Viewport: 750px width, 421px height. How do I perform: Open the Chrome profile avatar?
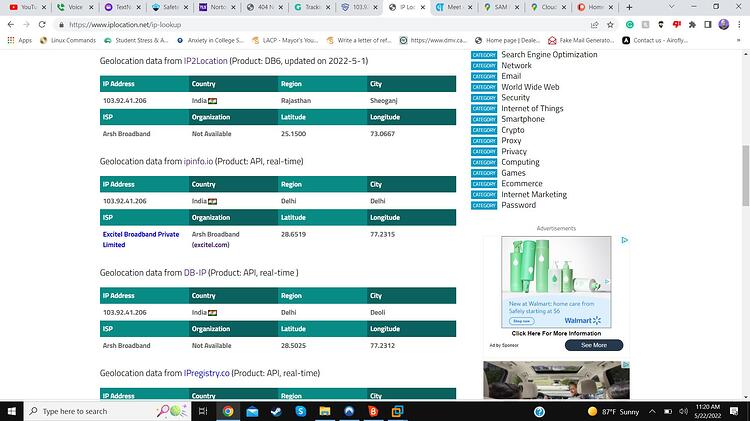click(x=724, y=24)
